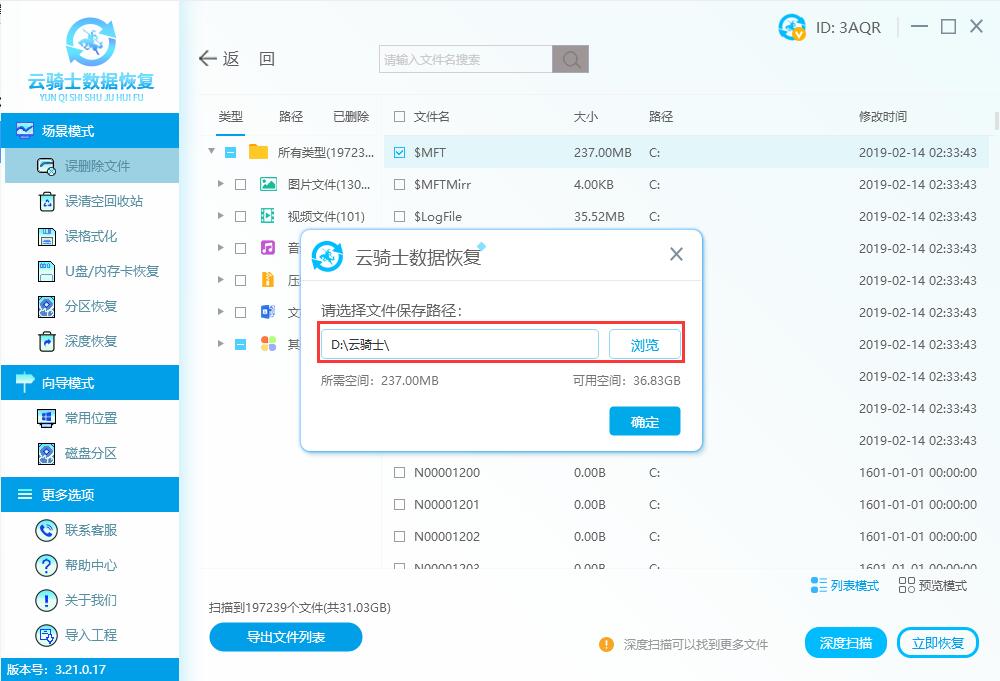Toggle the 所有类型 tree checkbox

(231, 152)
